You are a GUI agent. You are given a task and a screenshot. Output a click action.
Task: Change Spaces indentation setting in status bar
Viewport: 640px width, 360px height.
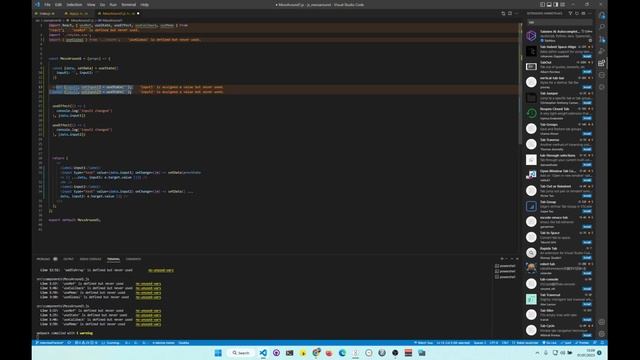tap(480, 343)
